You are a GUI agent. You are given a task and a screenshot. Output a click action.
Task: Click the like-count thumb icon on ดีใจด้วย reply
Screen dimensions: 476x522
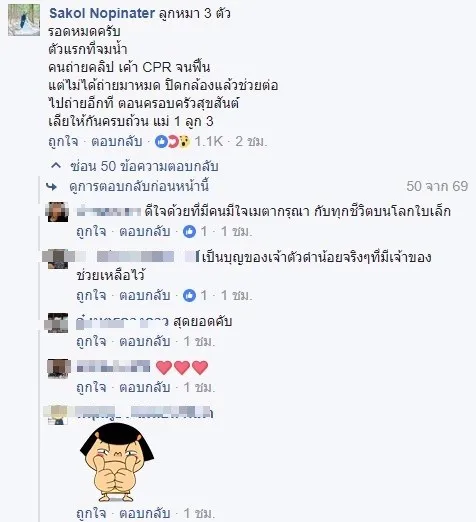[x=189, y=231]
